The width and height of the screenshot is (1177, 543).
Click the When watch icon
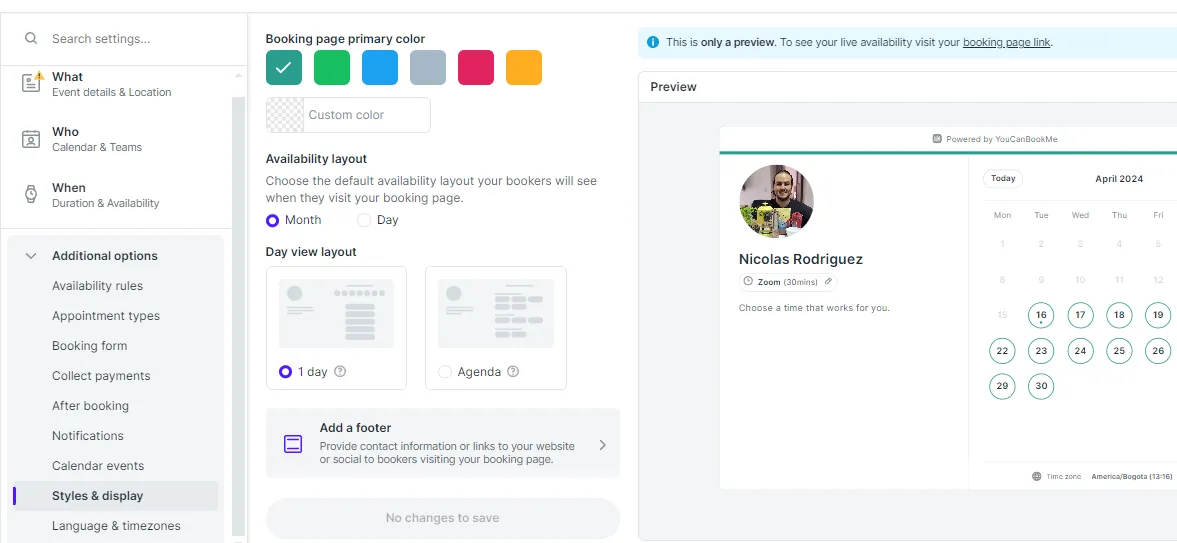tap(31, 195)
